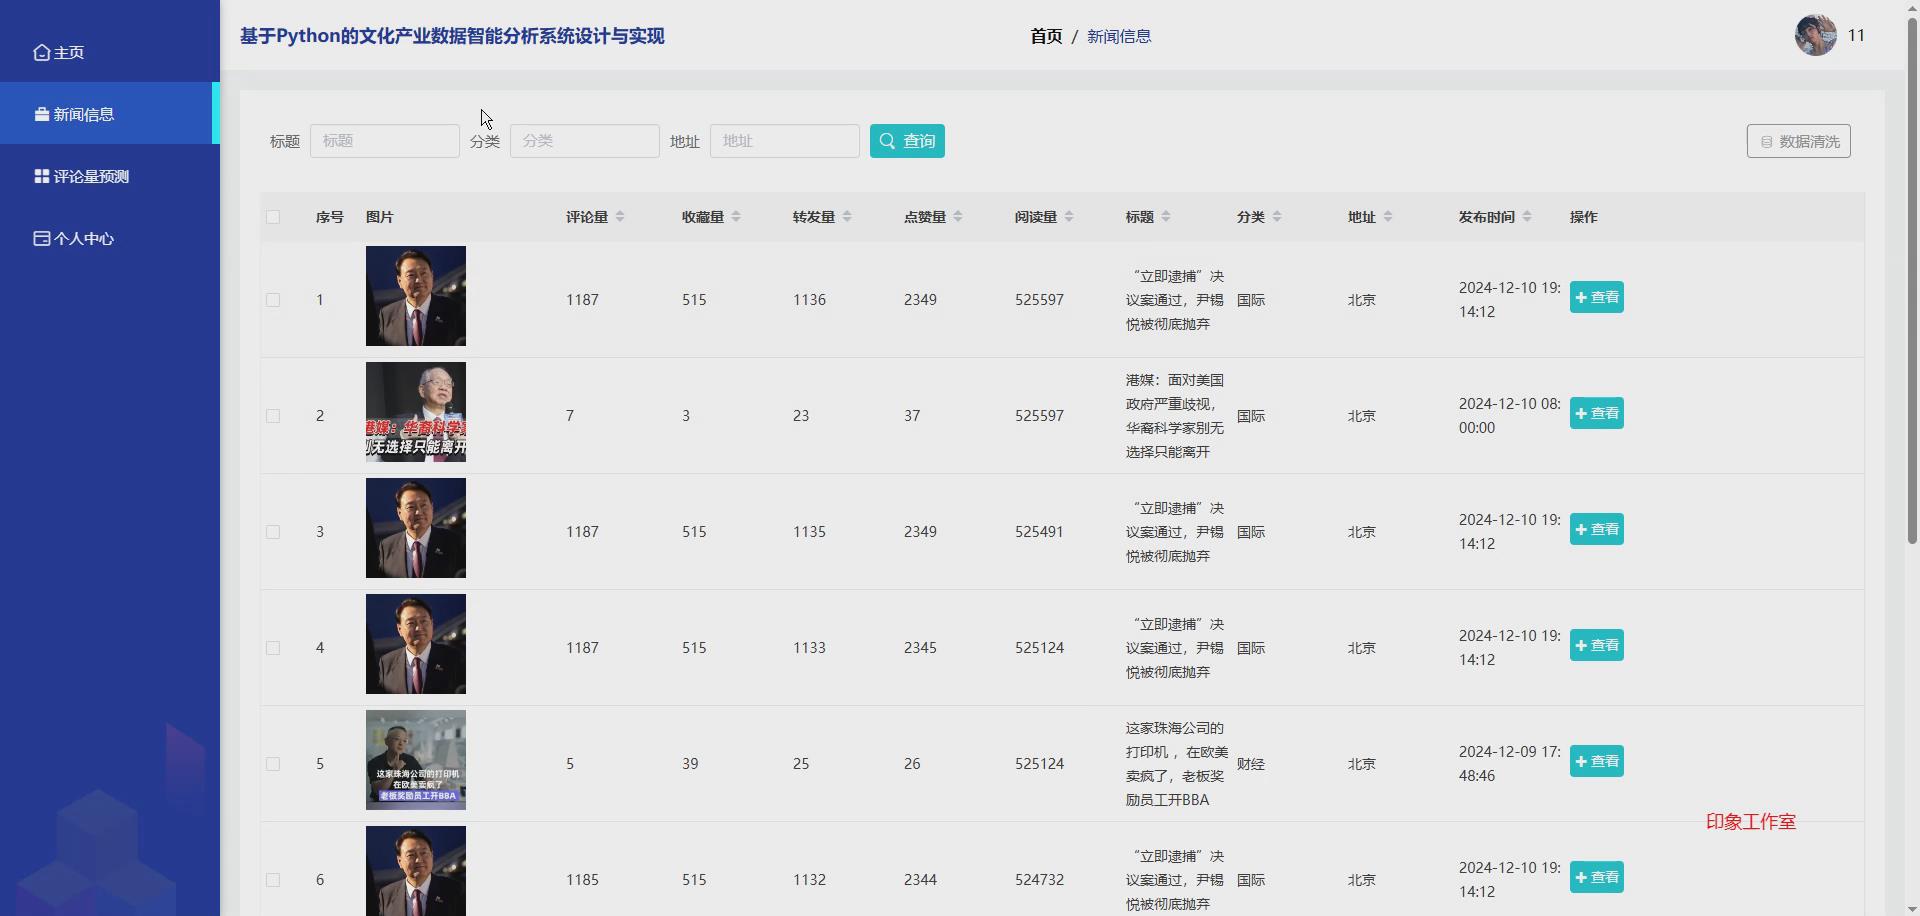Screen dimensions: 1920x916
Task: Enable the checkbox on row 5
Action: click(274, 764)
